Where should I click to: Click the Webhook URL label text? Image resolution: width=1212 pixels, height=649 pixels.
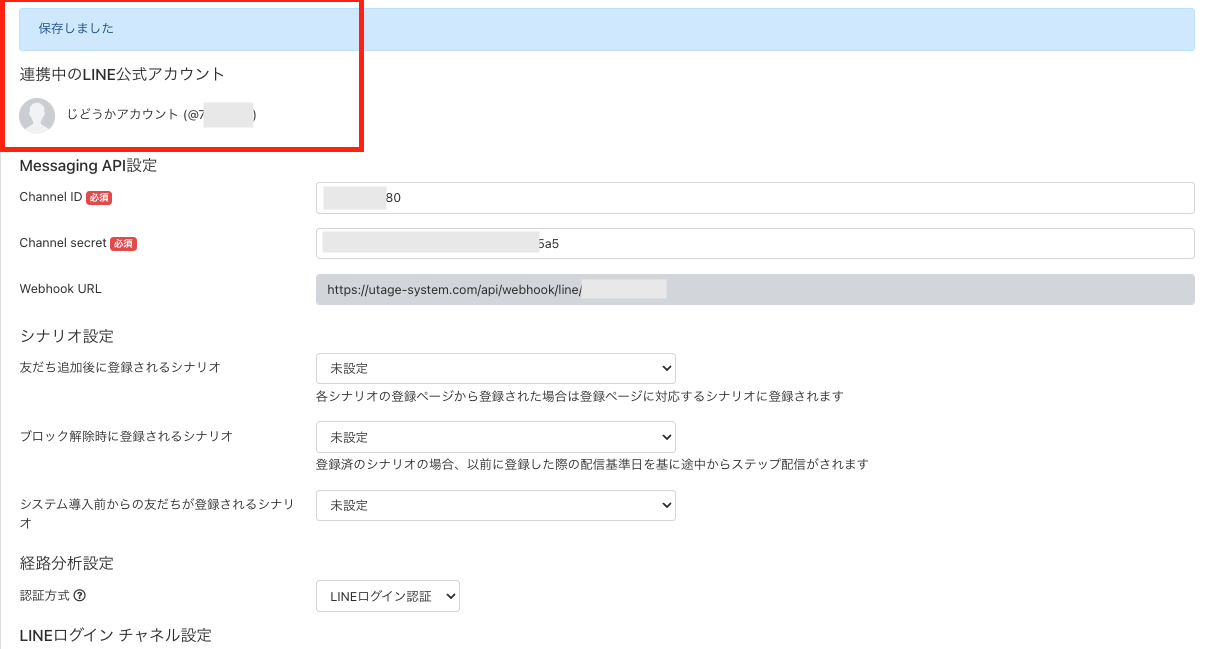[60, 289]
